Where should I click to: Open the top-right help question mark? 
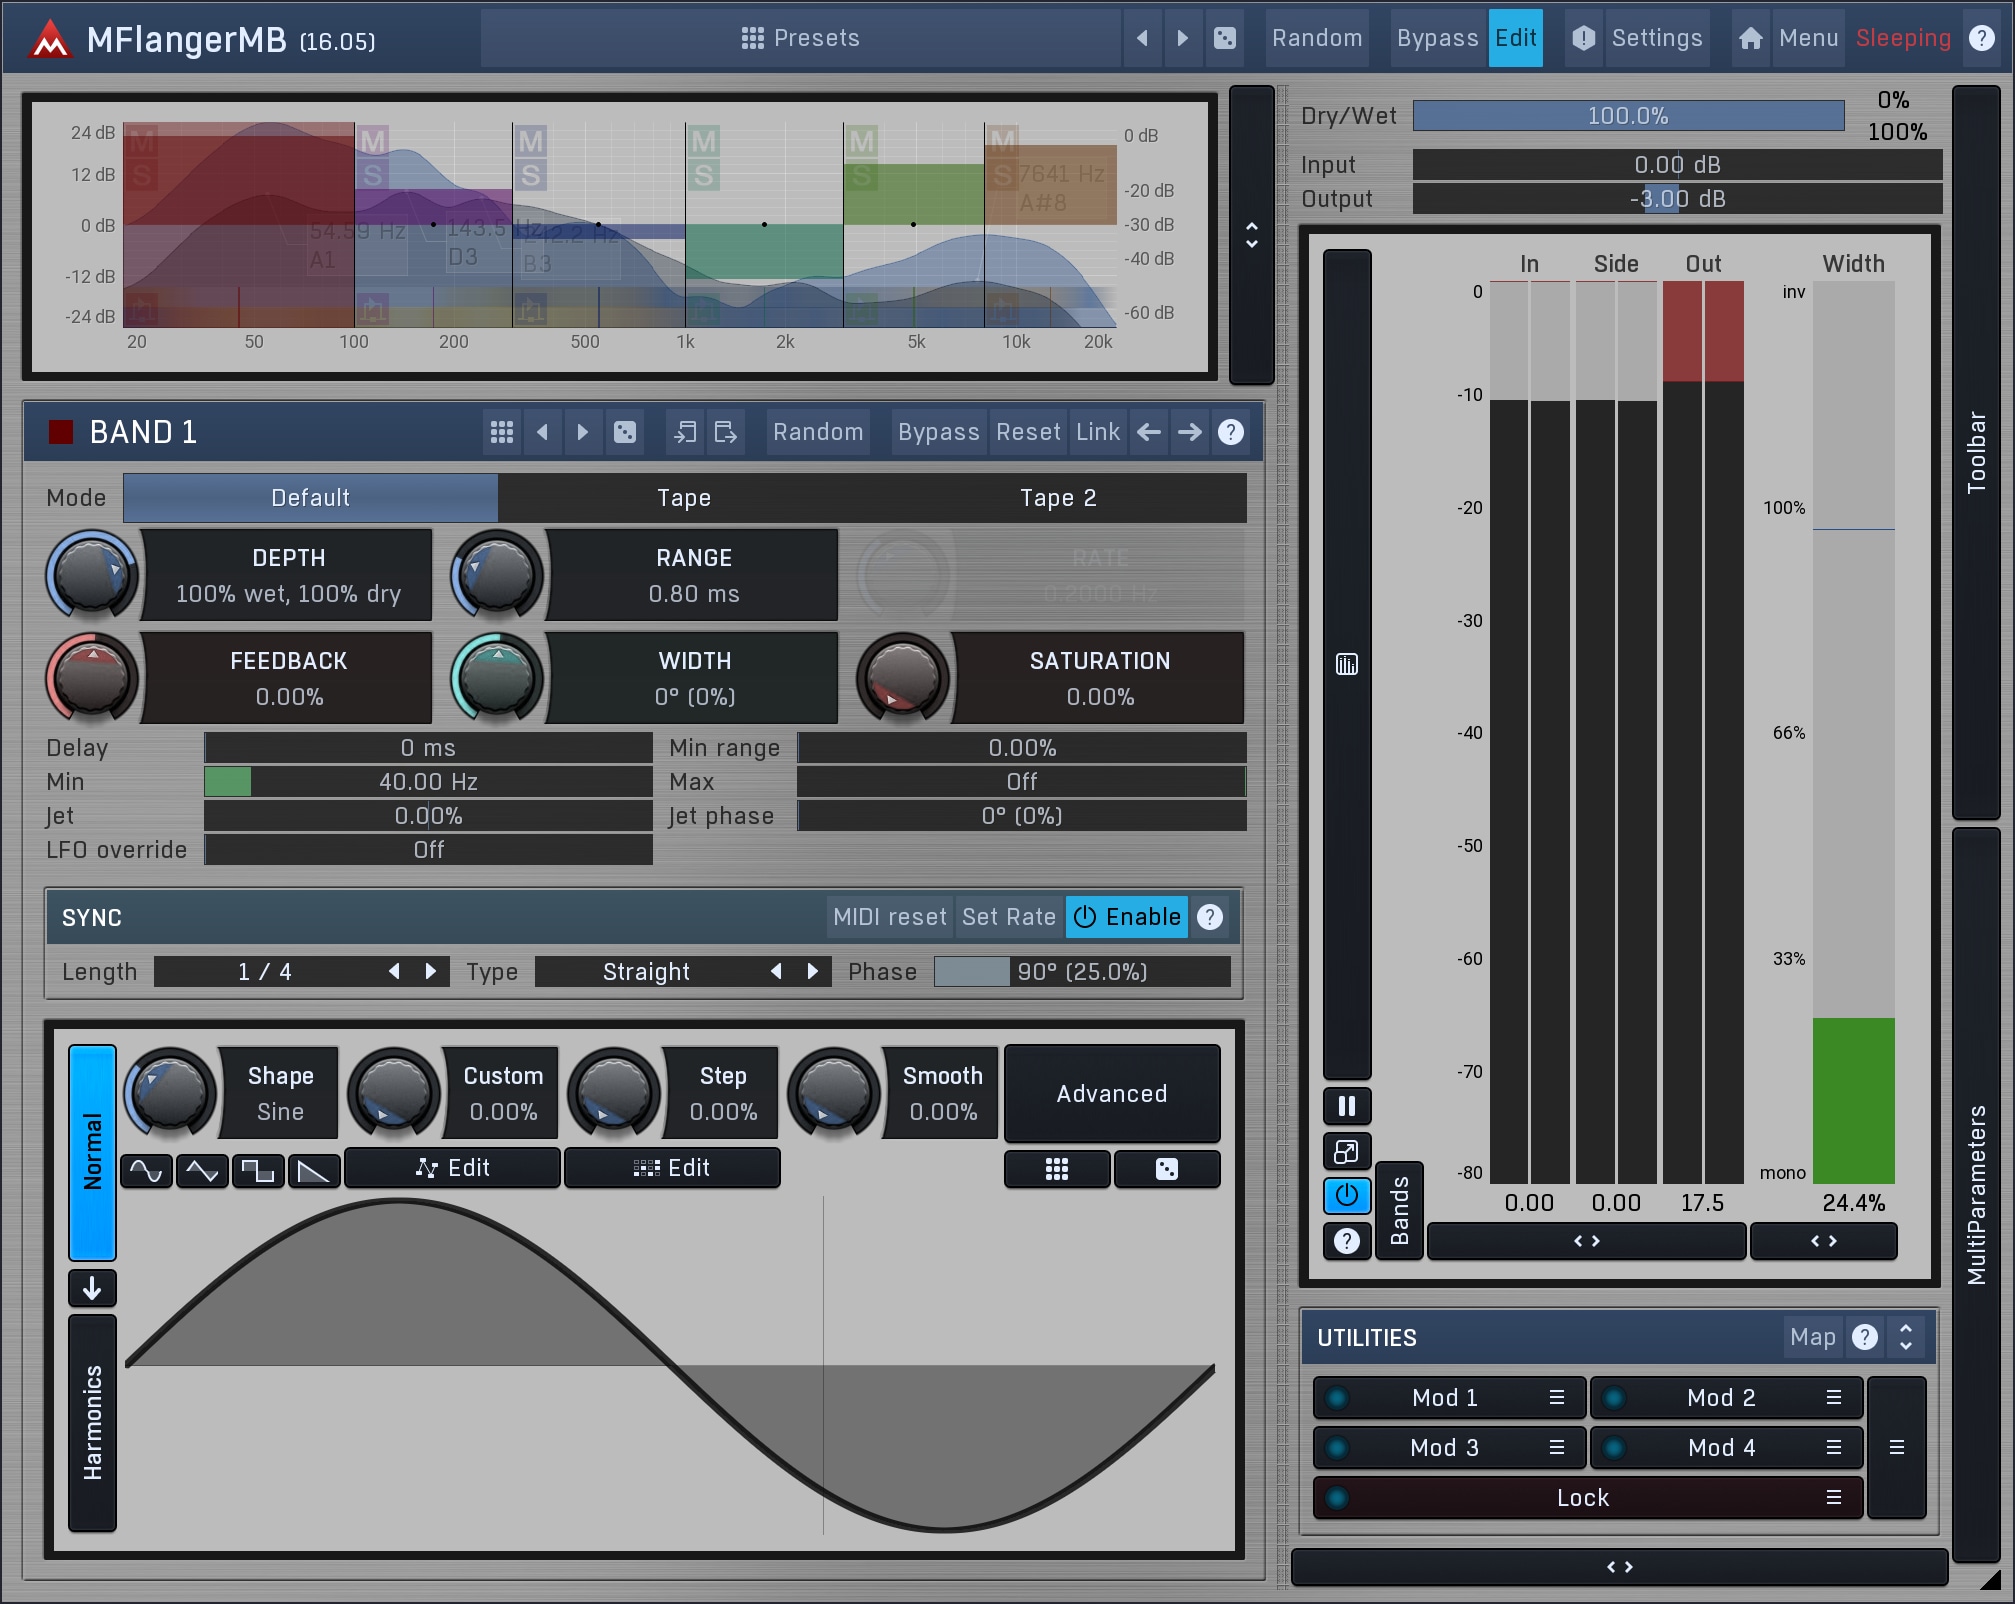point(1981,38)
